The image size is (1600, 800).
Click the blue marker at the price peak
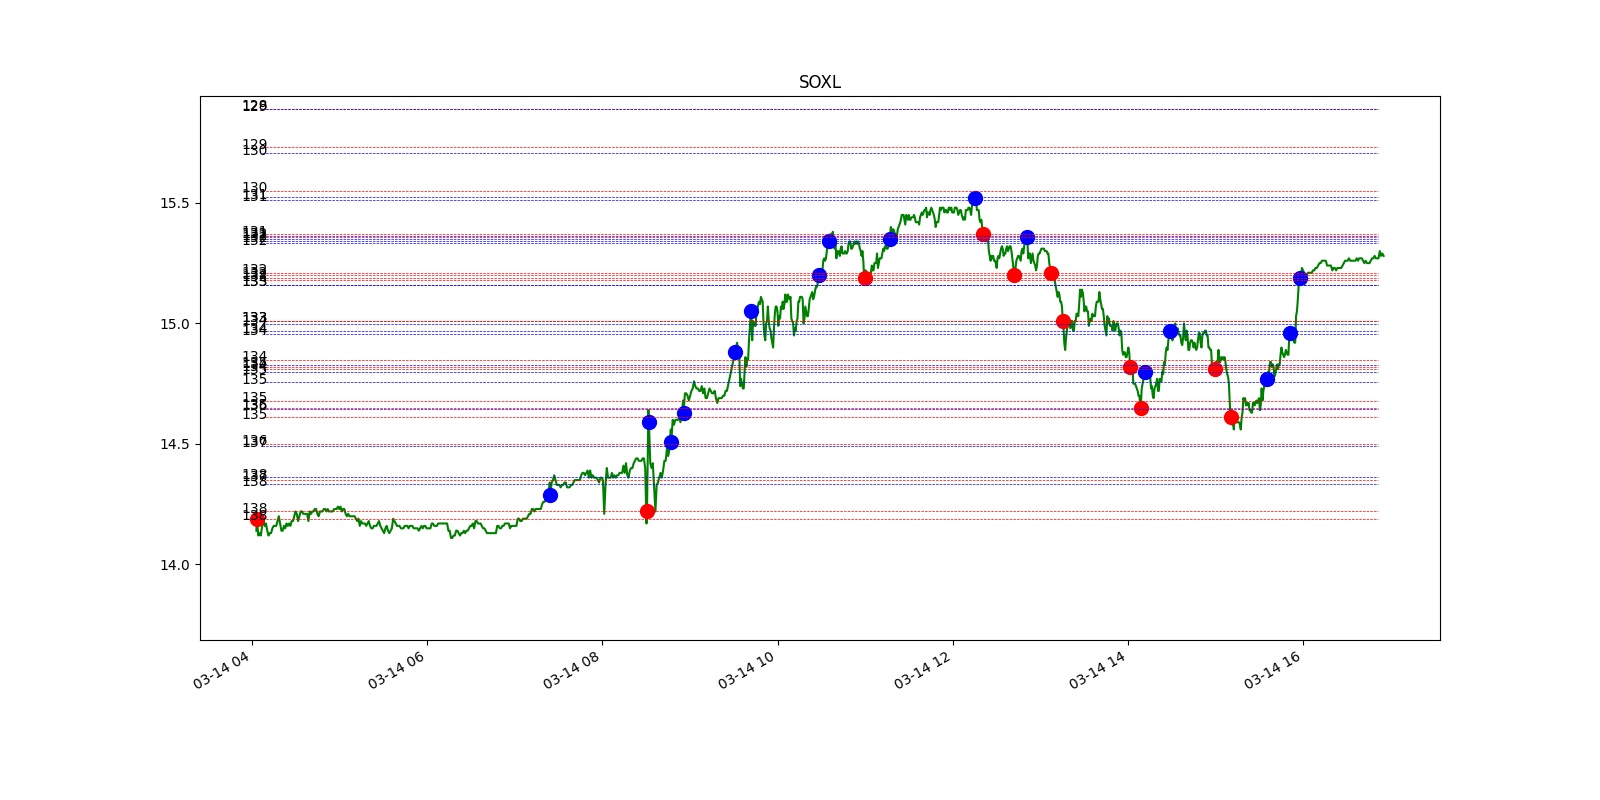[x=975, y=198]
